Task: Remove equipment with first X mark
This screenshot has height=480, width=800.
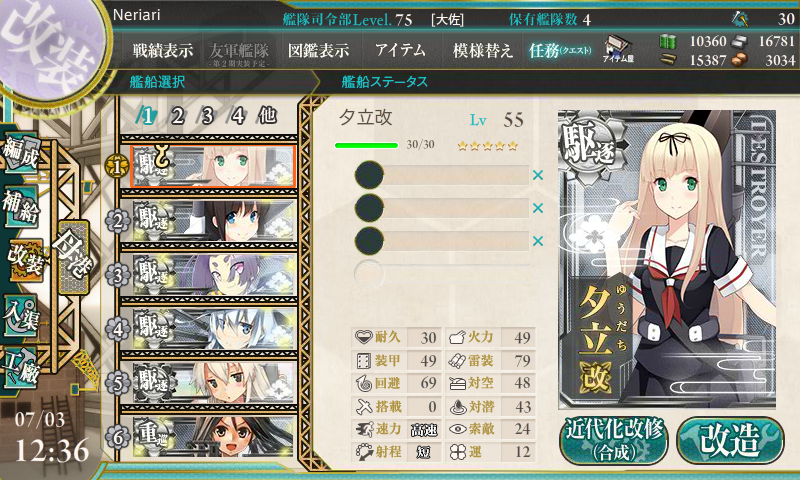Action: (x=537, y=175)
